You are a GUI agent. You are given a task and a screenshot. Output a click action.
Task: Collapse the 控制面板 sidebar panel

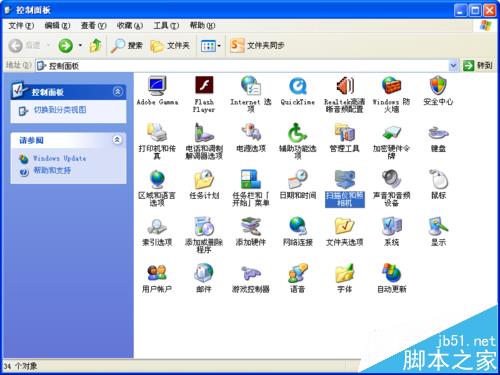[x=118, y=91]
